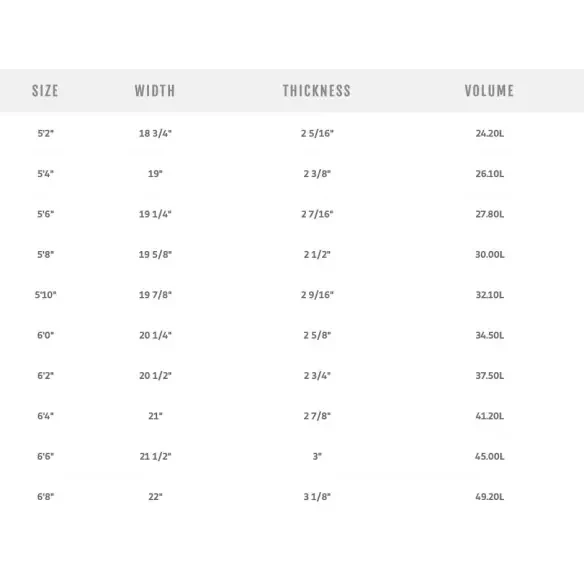The width and height of the screenshot is (584, 584).
Task: Click the SIZE column header
Action: (x=45, y=91)
